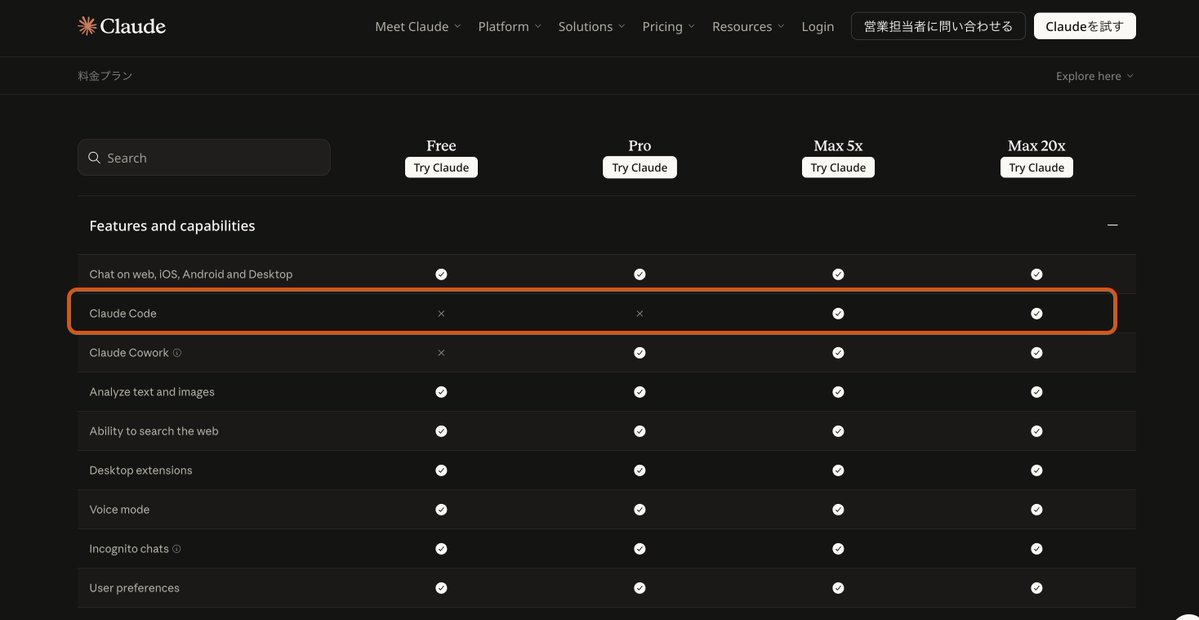Click Chat on web checkmark under Free
Image resolution: width=1199 pixels, height=620 pixels.
point(441,274)
